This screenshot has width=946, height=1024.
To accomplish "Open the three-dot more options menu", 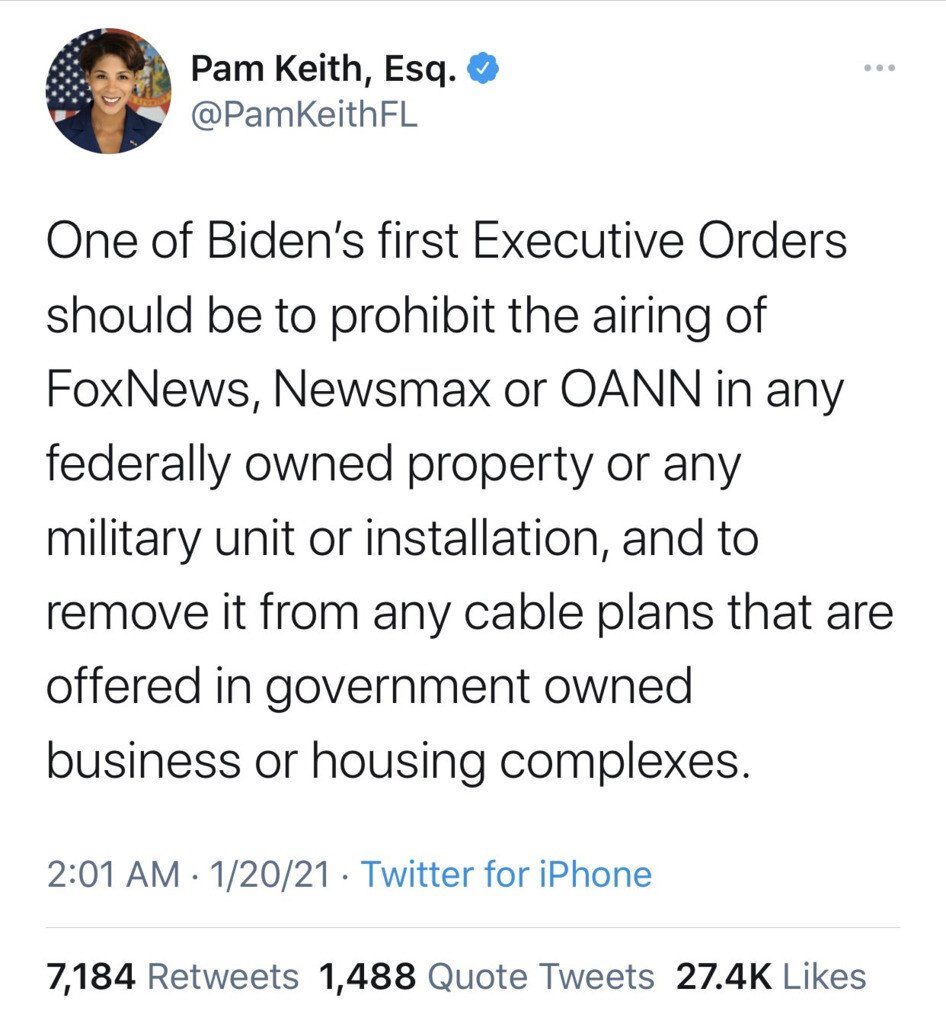I will tap(878, 68).
